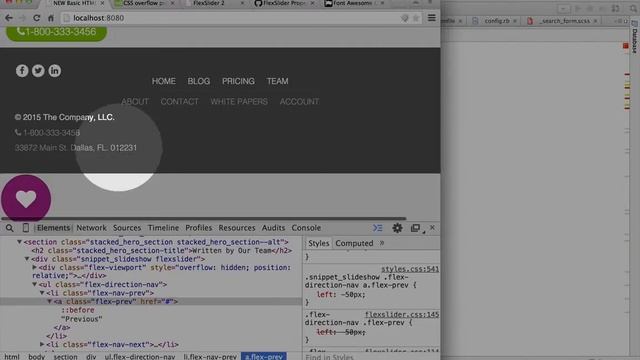Image resolution: width=640 pixels, height=360 pixels.
Task: Show the DevTools console drawer
Action: 378,228
